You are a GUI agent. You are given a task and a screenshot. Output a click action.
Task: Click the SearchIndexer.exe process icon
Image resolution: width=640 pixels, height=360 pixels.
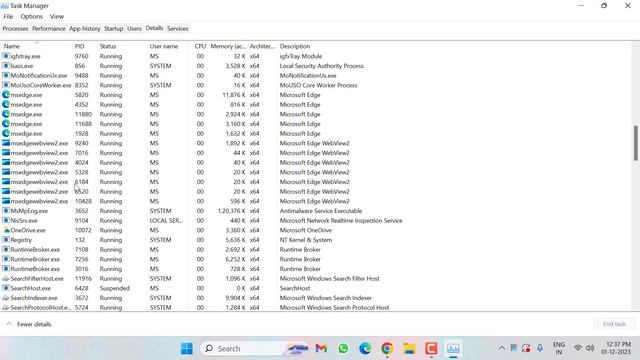6,298
